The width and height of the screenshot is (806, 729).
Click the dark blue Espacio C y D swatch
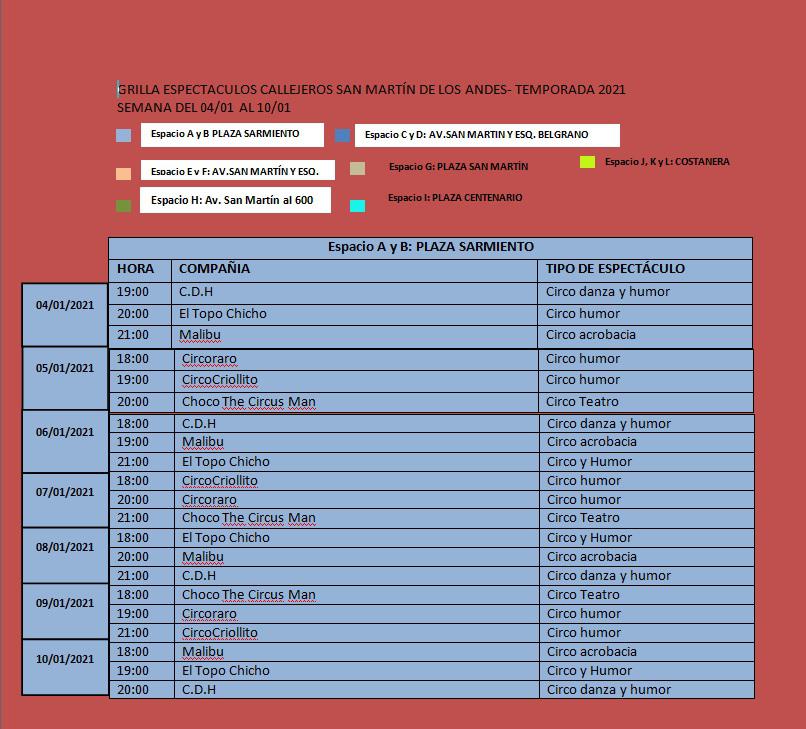point(342,136)
